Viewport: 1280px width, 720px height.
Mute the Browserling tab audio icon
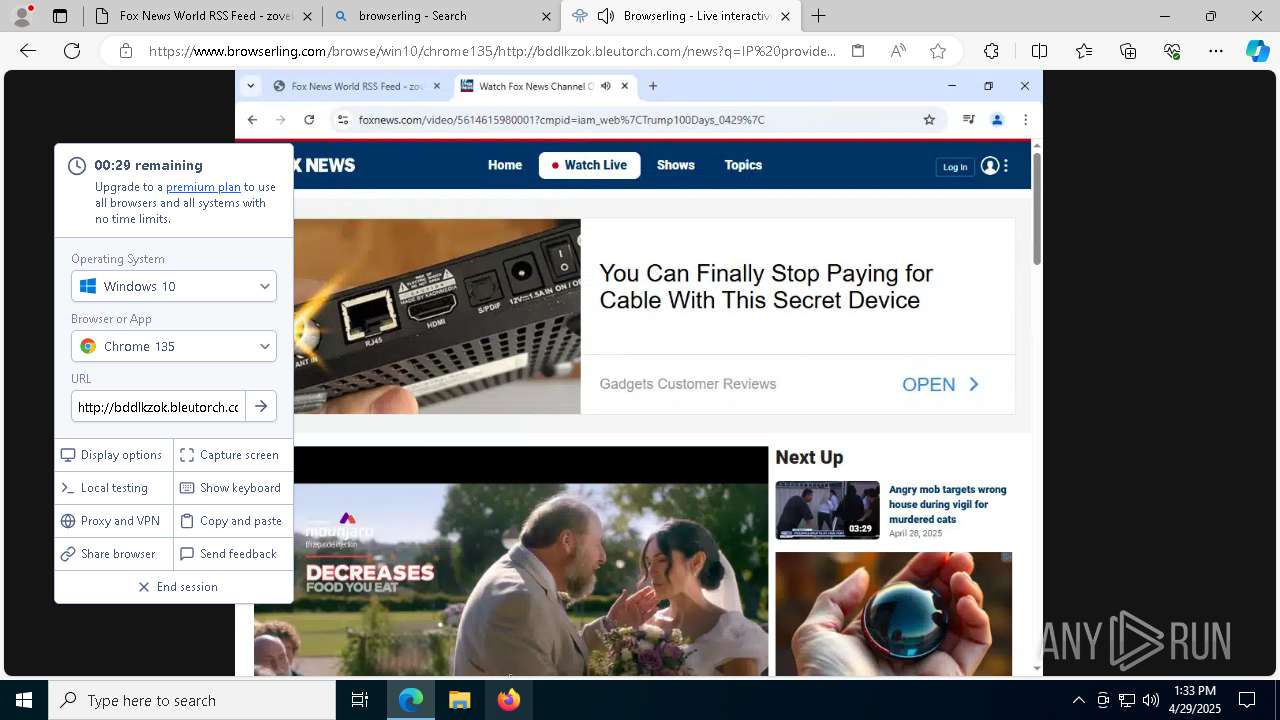606,16
